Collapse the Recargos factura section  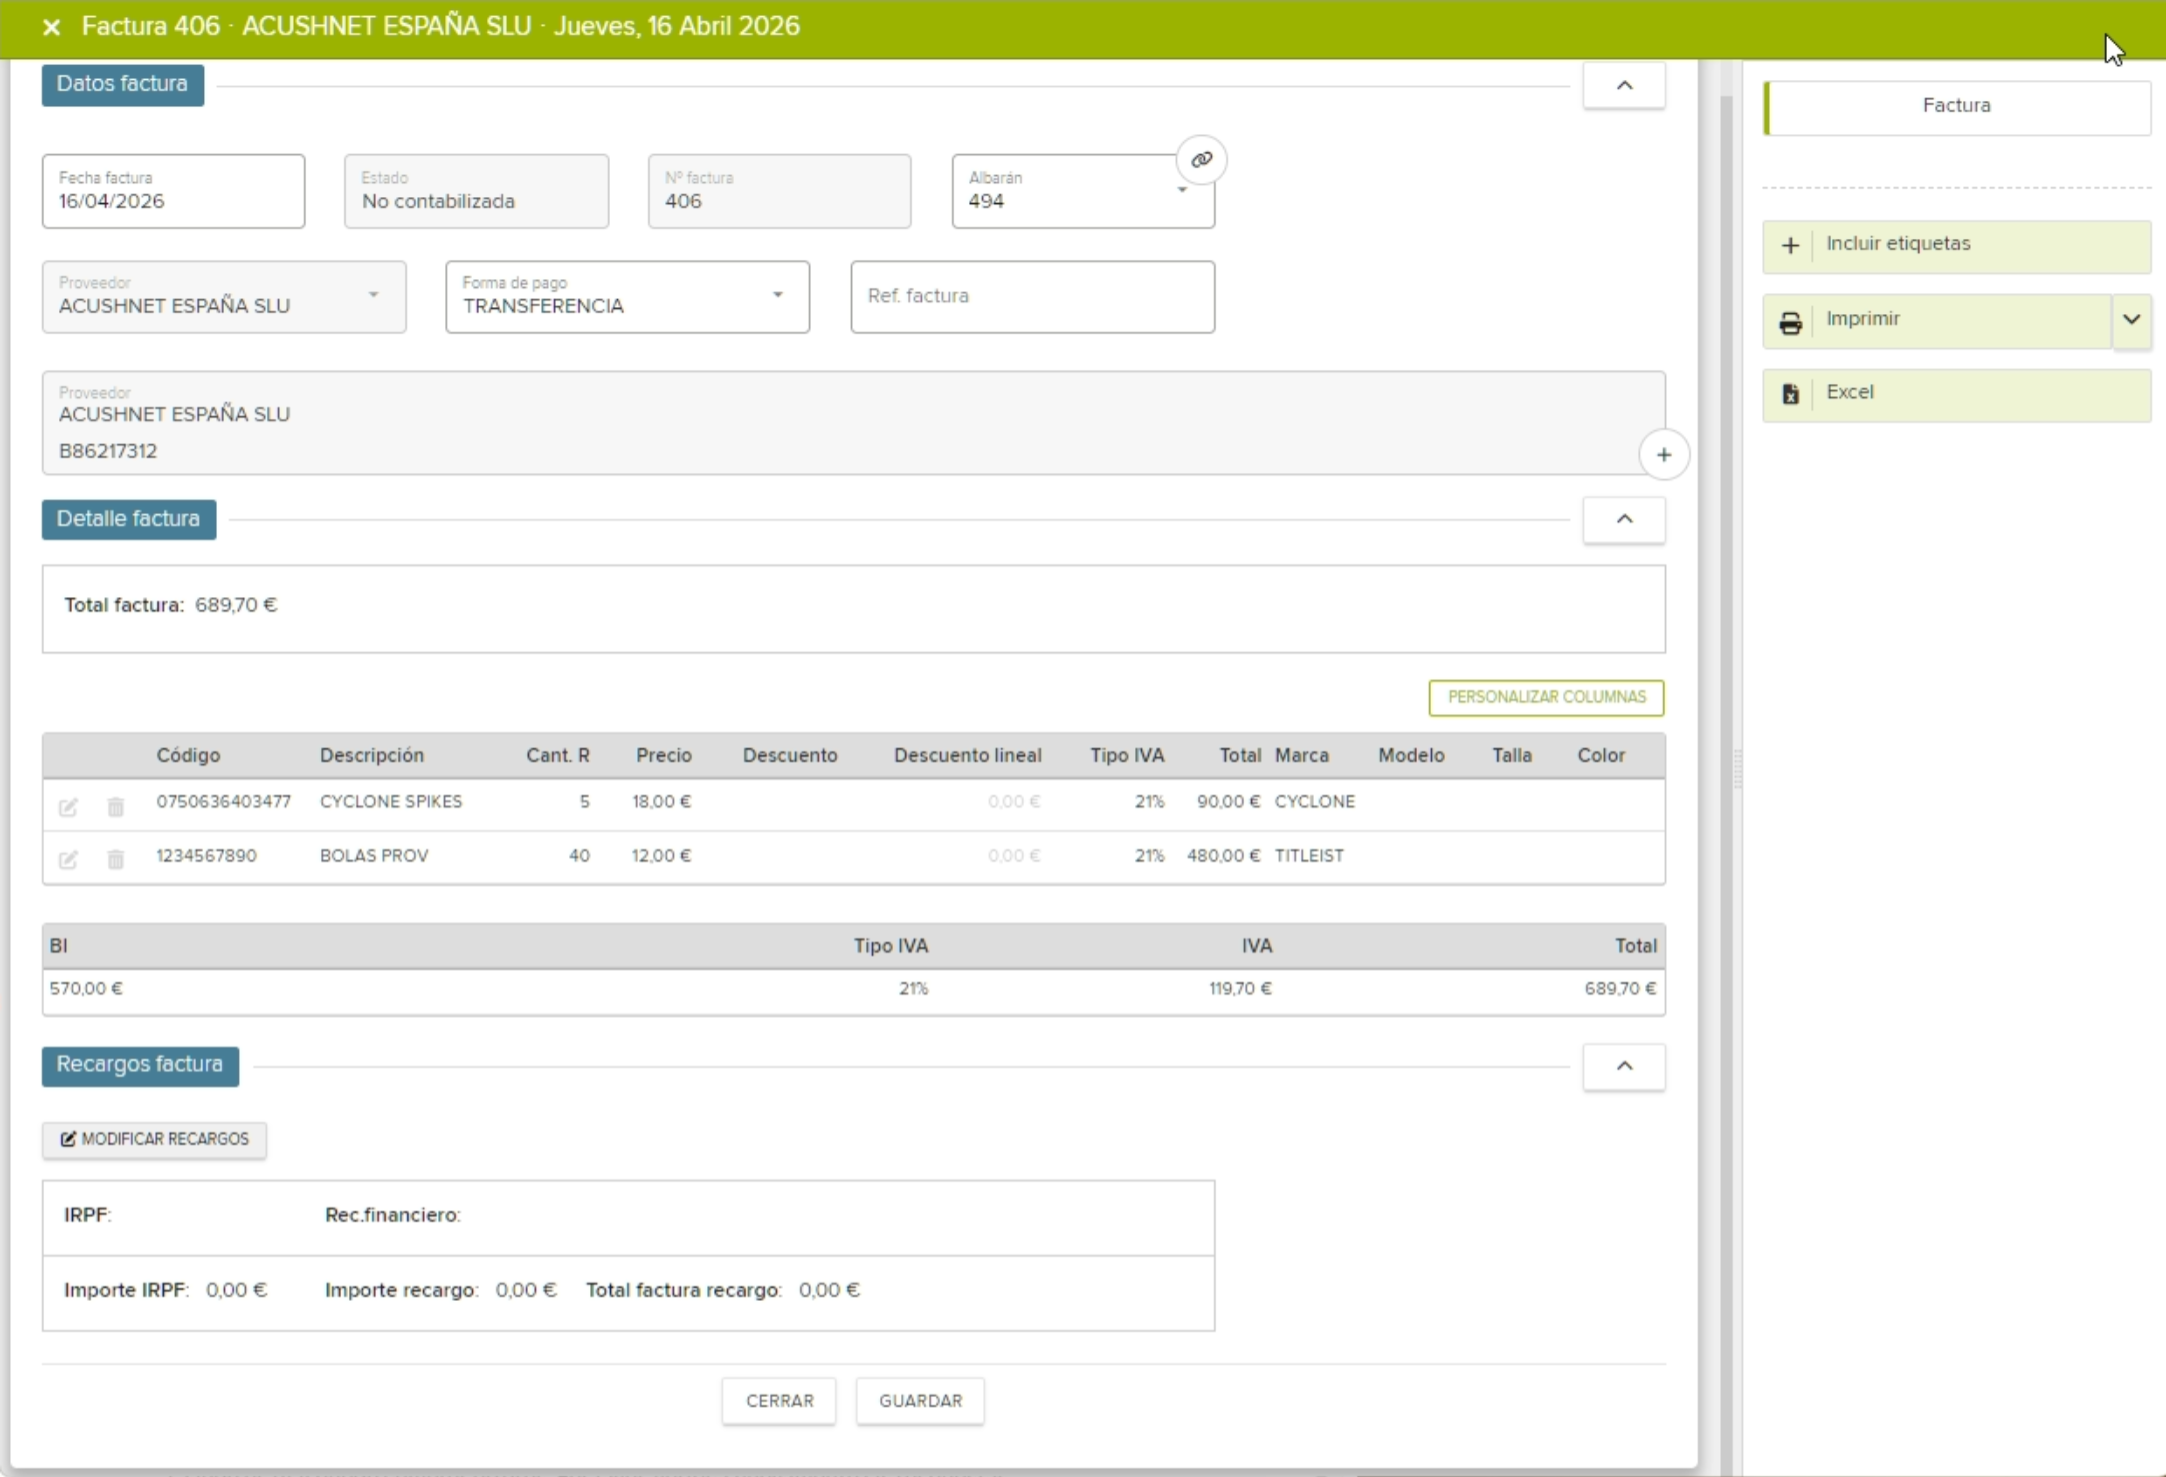[1624, 1067]
